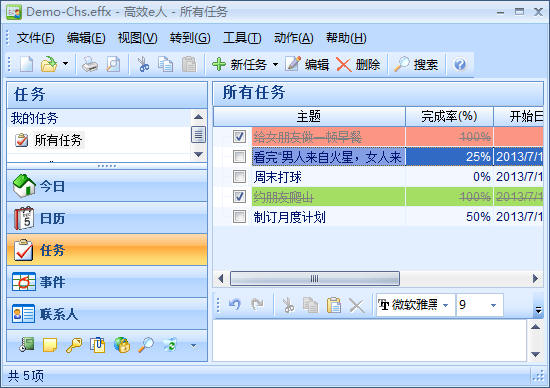The width and height of the screenshot is (550, 388).
Task: Click the 25% completion cell
Action: tap(449, 156)
